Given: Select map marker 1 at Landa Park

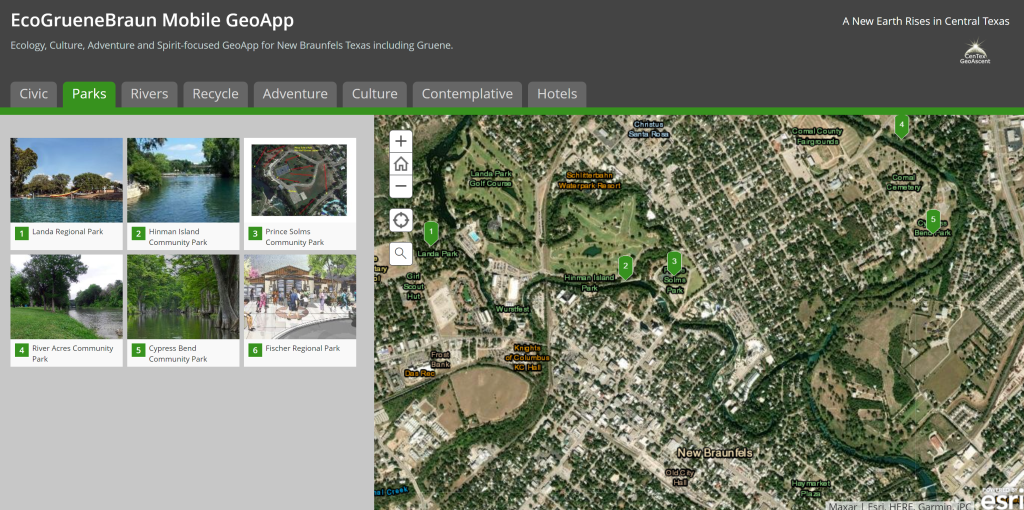Looking at the screenshot, I should [431, 232].
